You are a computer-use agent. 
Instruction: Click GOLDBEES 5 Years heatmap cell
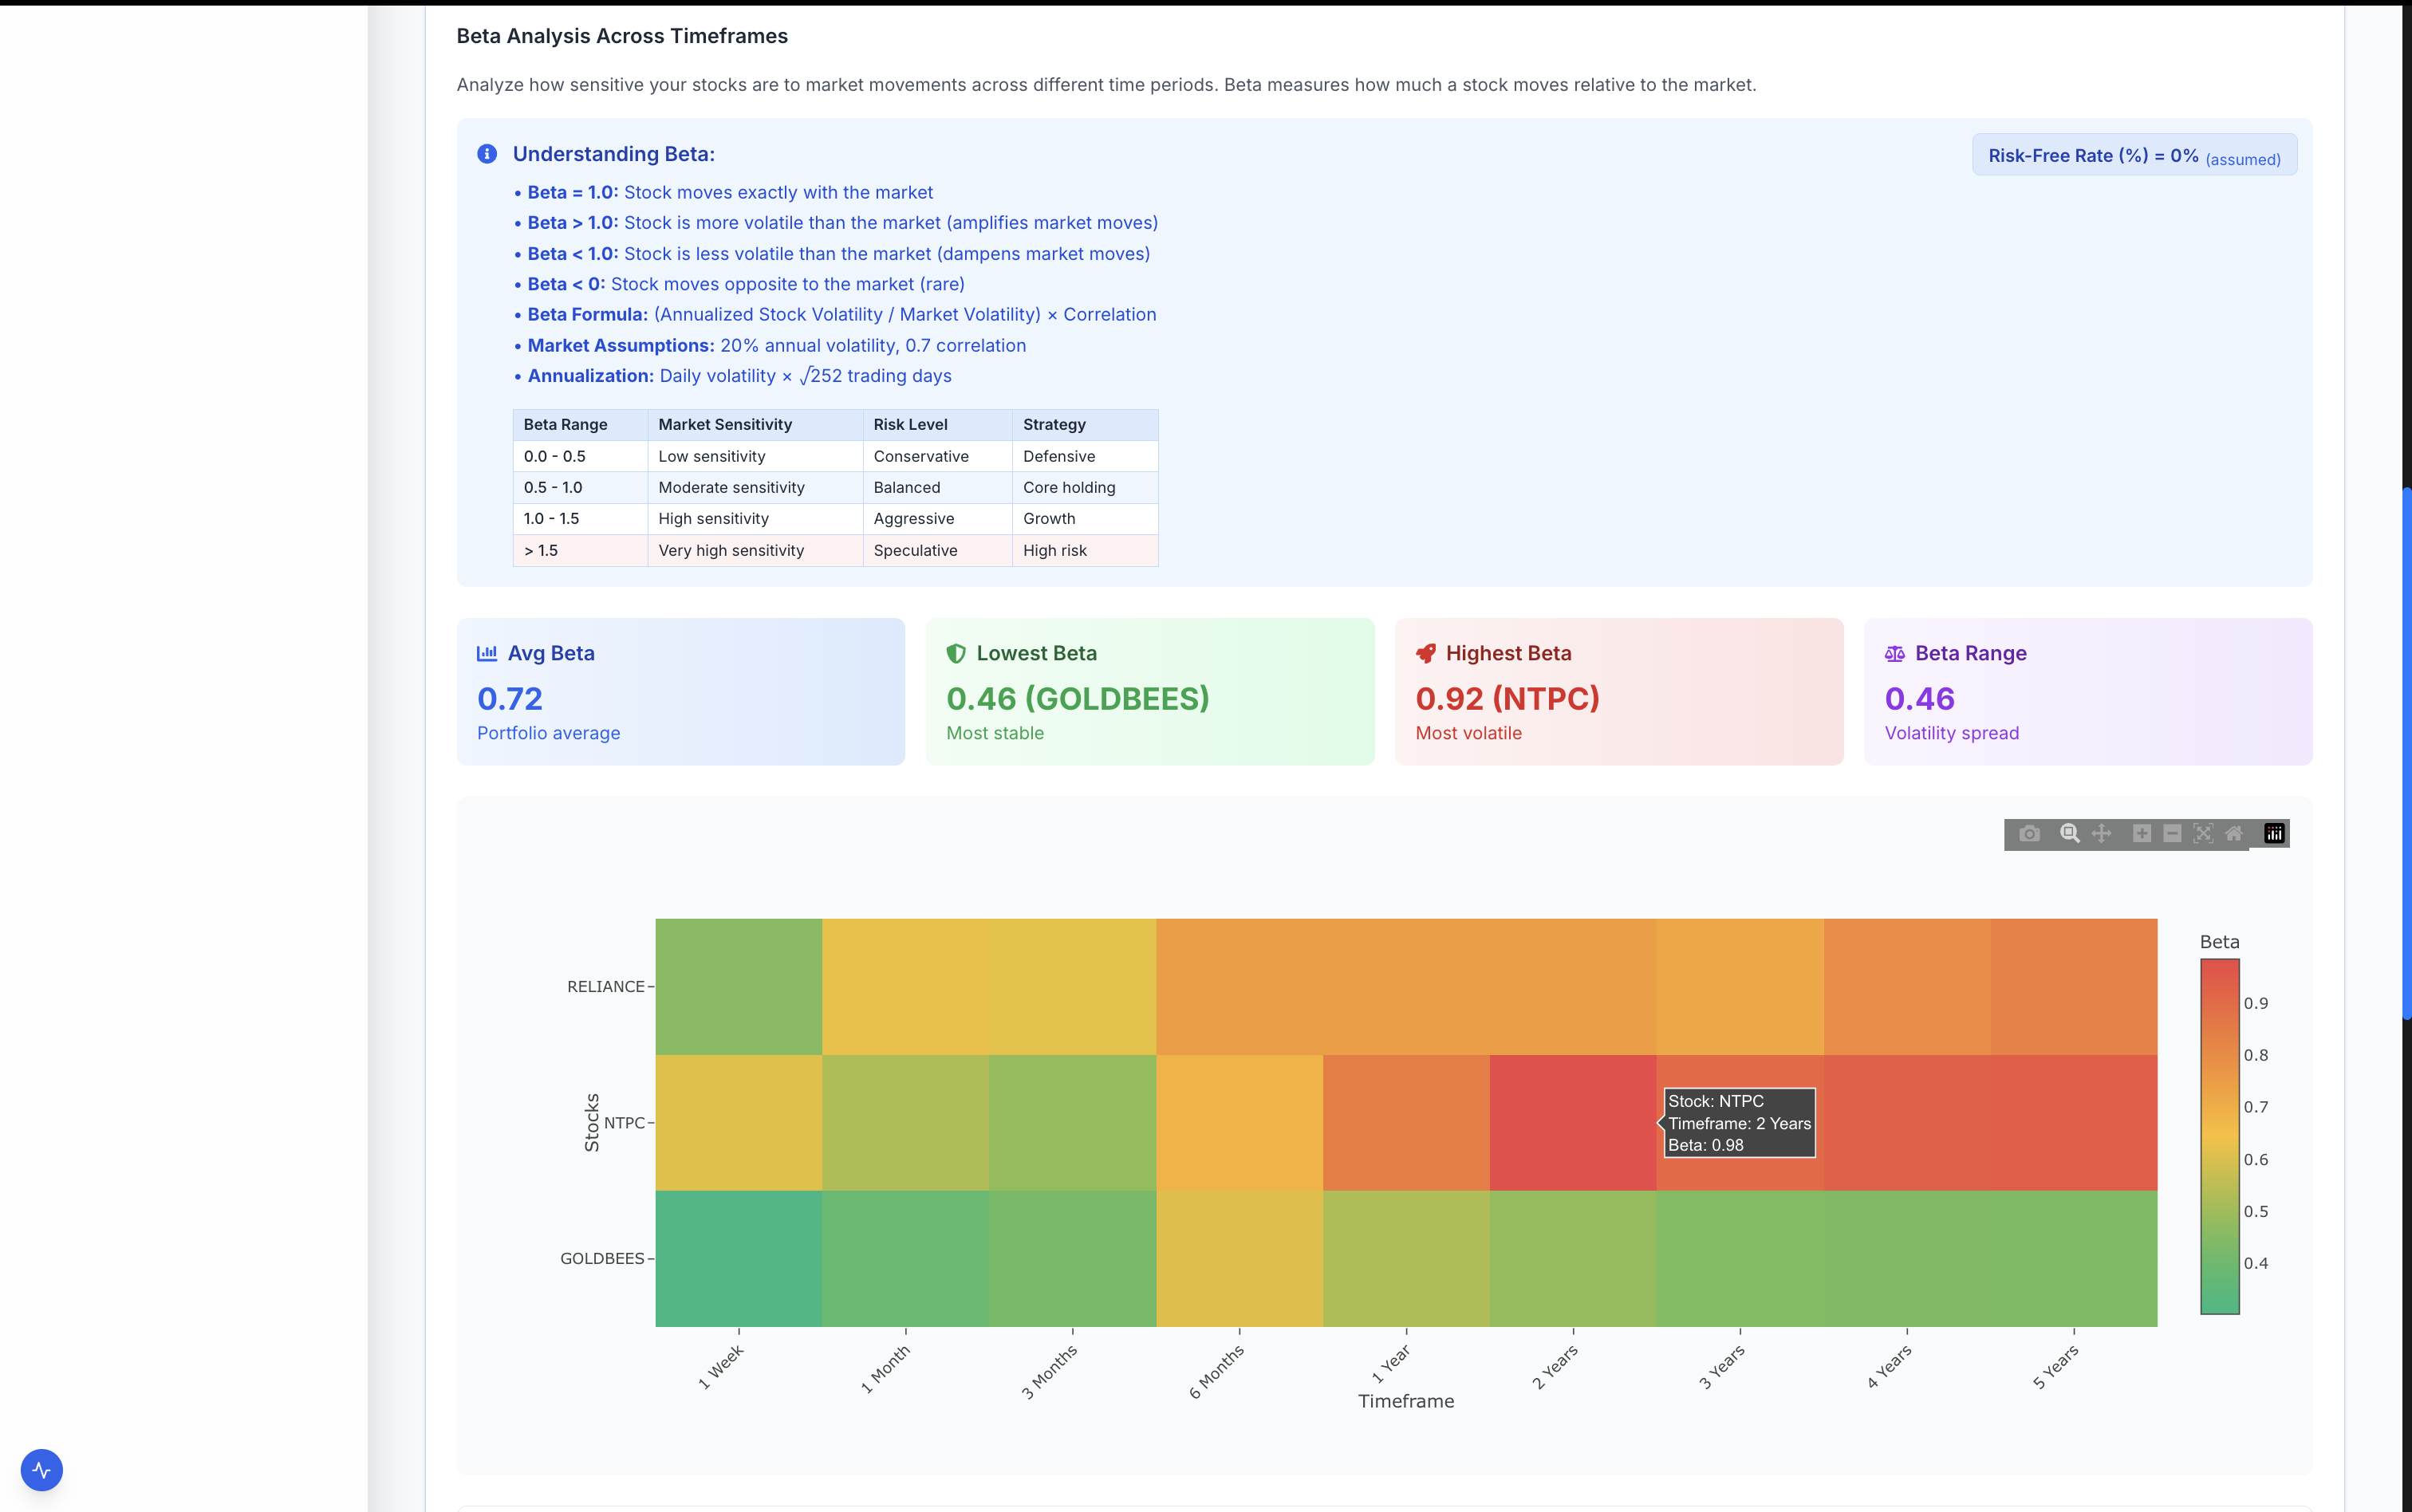[x=2074, y=1258]
